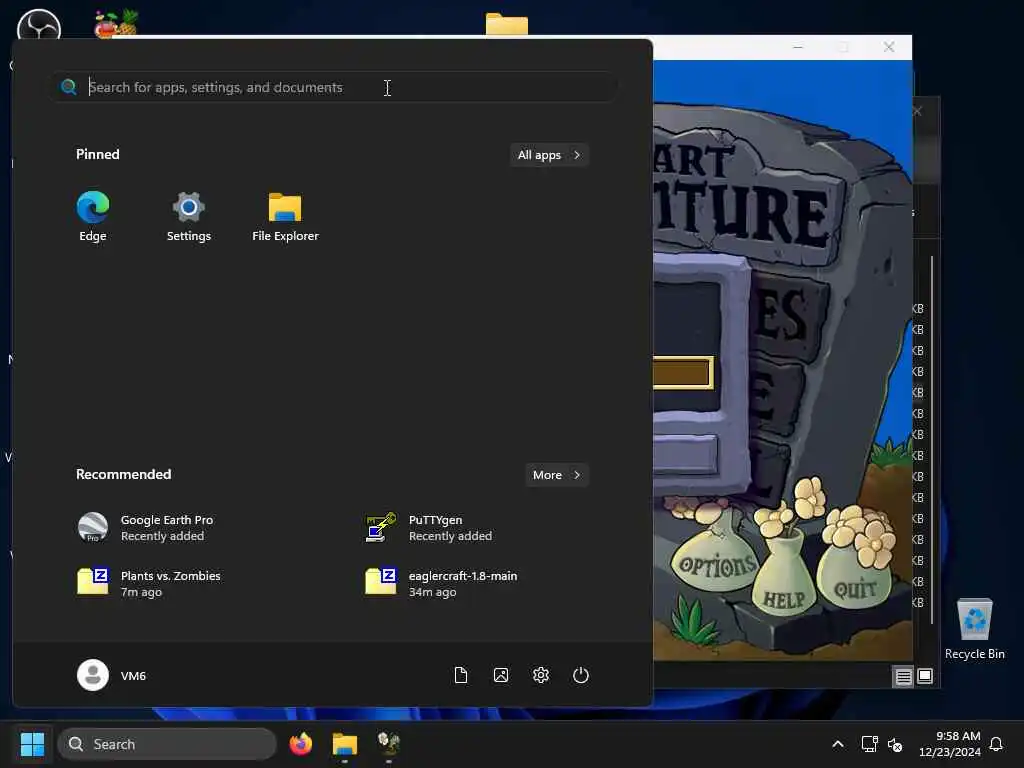Click the search magnifier icon in Start
Viewport: 1024px width, 768px height.
coord(69,87)
